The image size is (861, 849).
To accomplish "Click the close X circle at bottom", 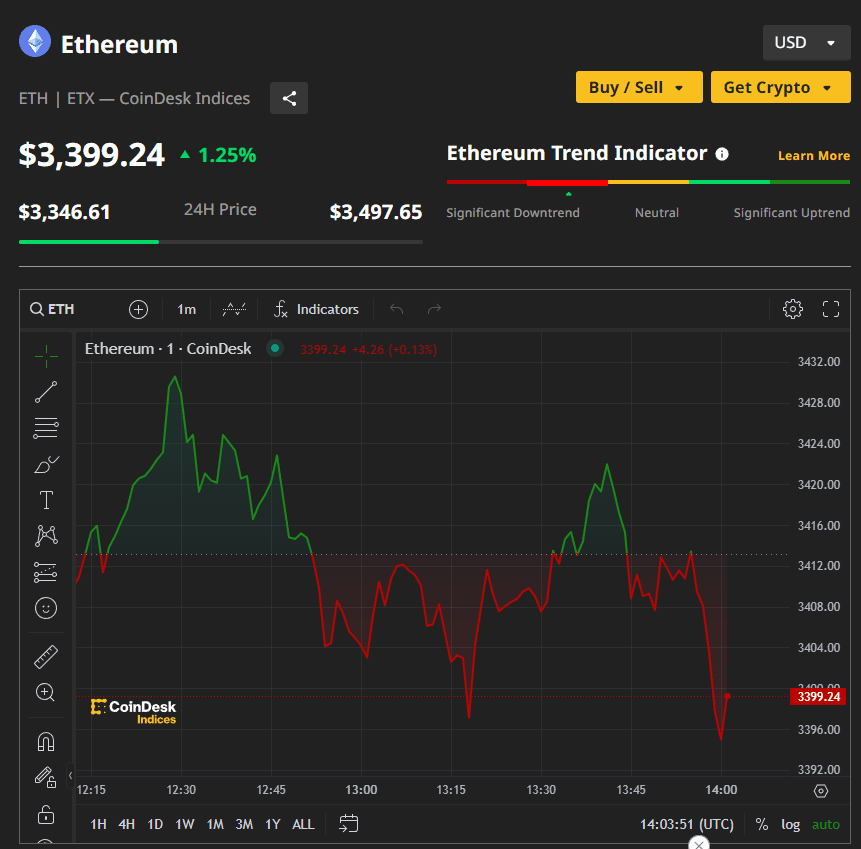I will [x=698, y=844].
